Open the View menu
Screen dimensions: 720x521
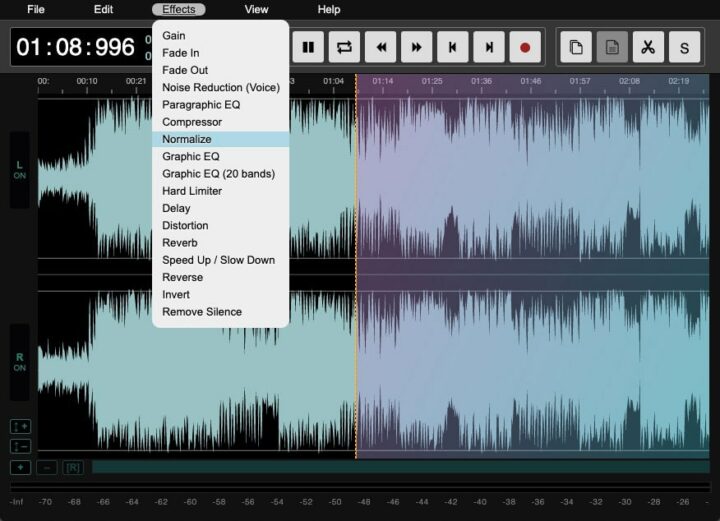[256, 9]
